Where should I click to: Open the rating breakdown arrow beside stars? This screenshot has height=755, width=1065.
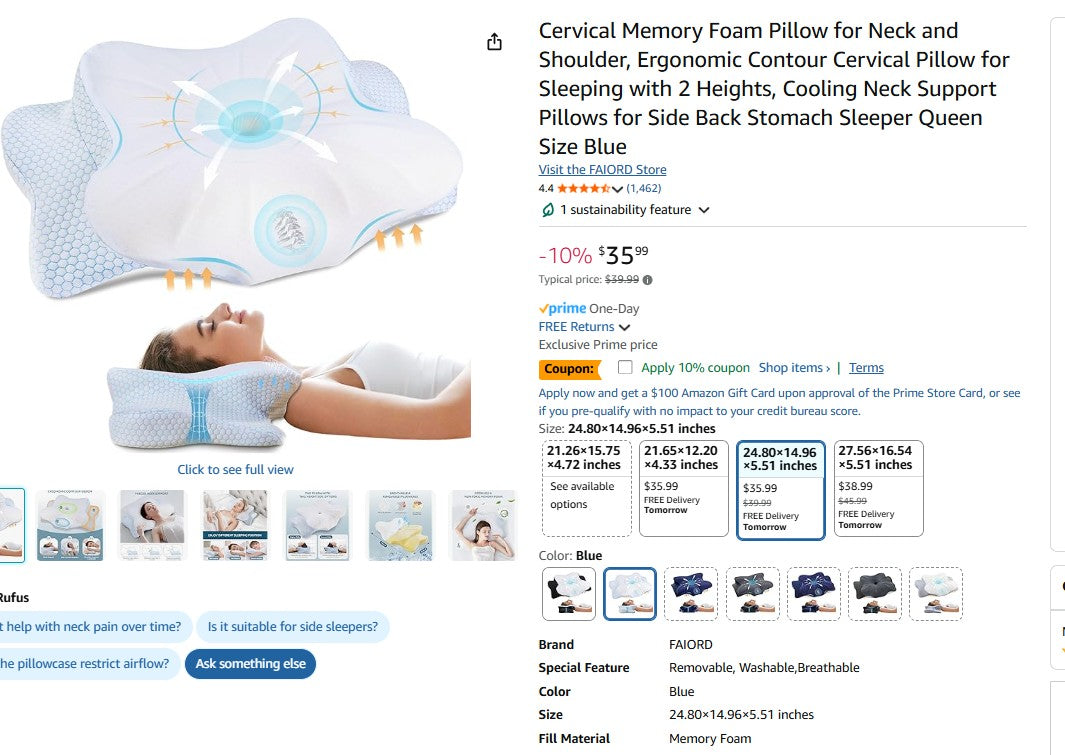click(x=617, y=189)
